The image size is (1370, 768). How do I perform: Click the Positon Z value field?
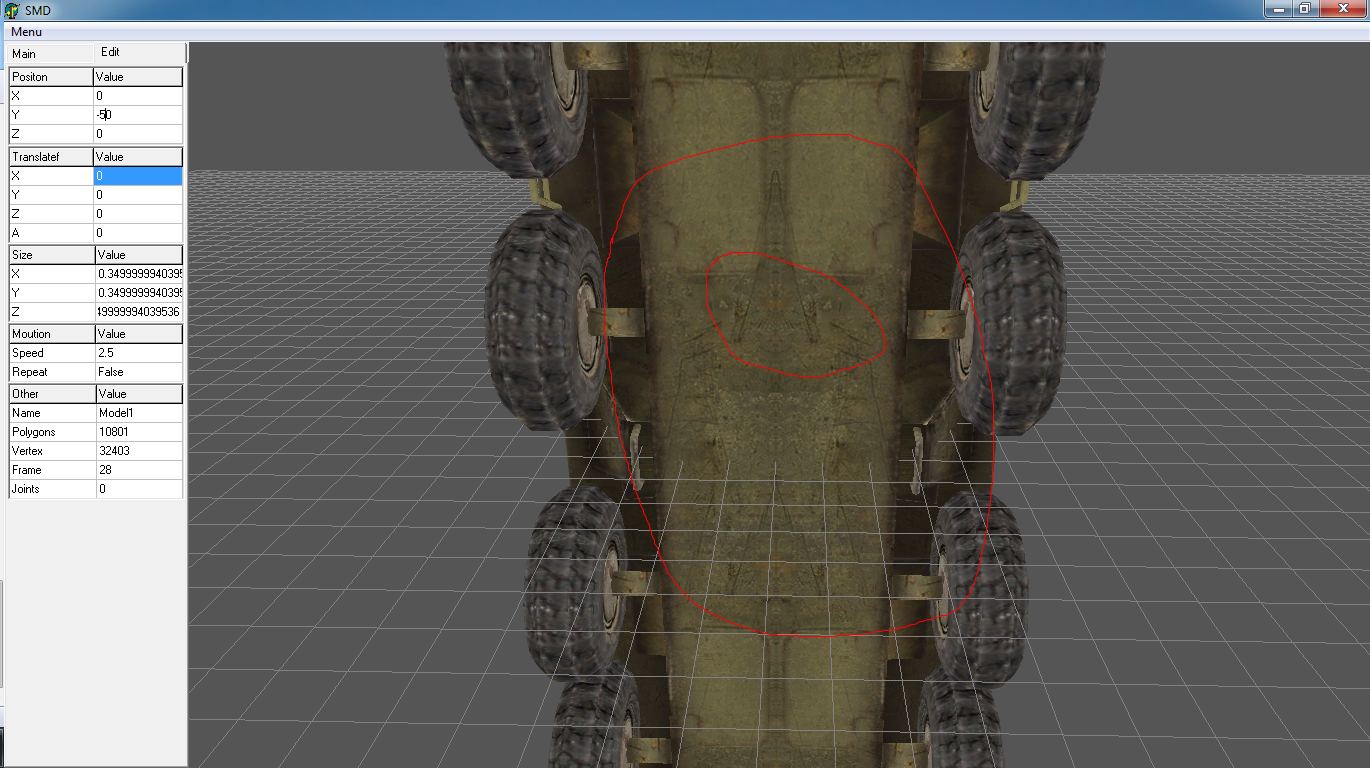click(138, 134)
